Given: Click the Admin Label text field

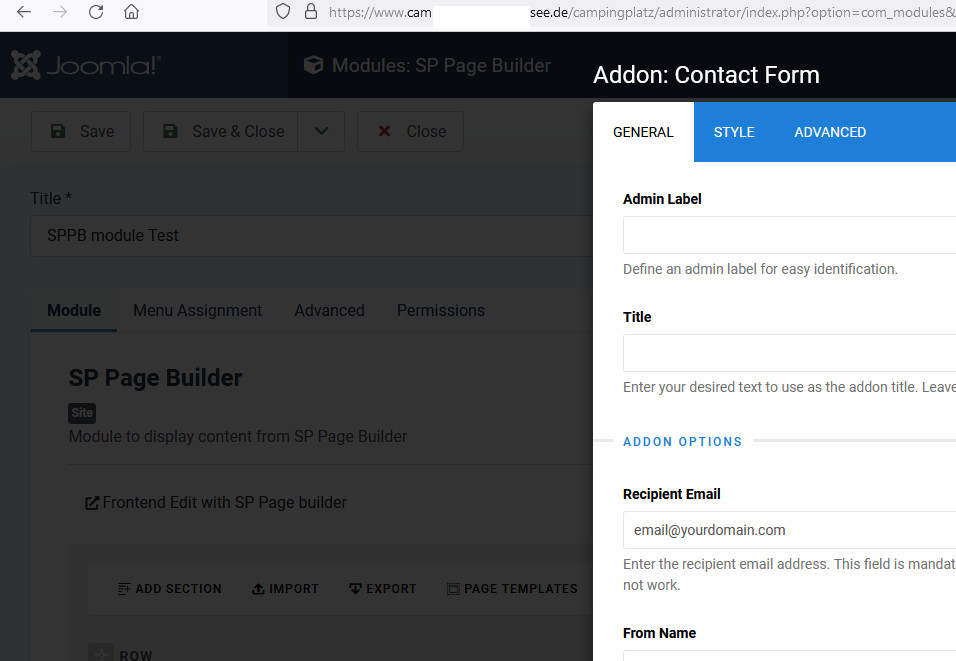Looking at the screenshot, I should tap(789, 235).
